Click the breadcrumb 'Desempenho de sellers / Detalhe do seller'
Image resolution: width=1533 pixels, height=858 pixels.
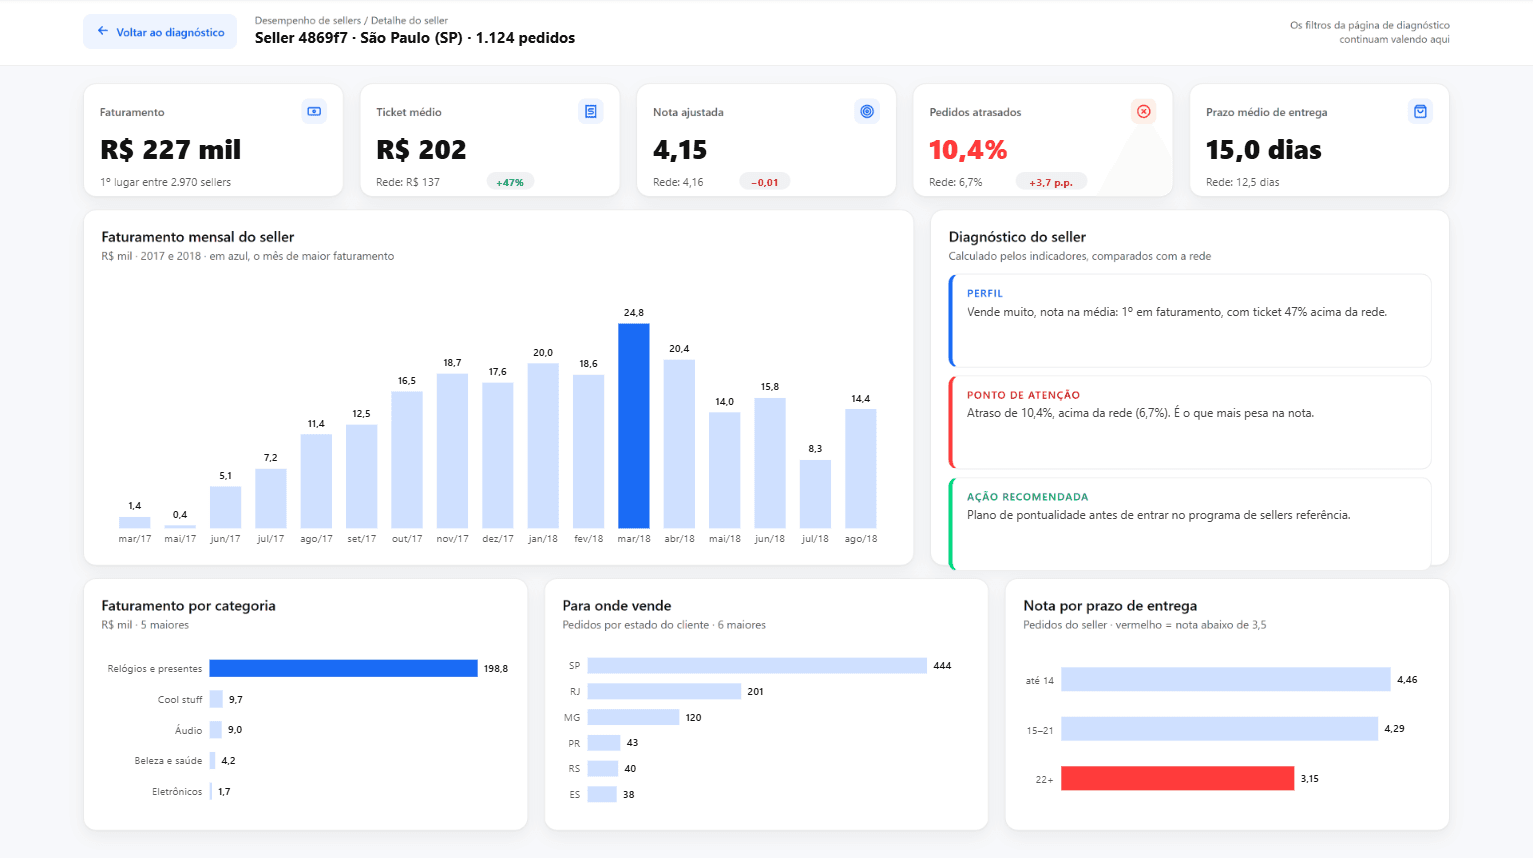pos(351,20)
